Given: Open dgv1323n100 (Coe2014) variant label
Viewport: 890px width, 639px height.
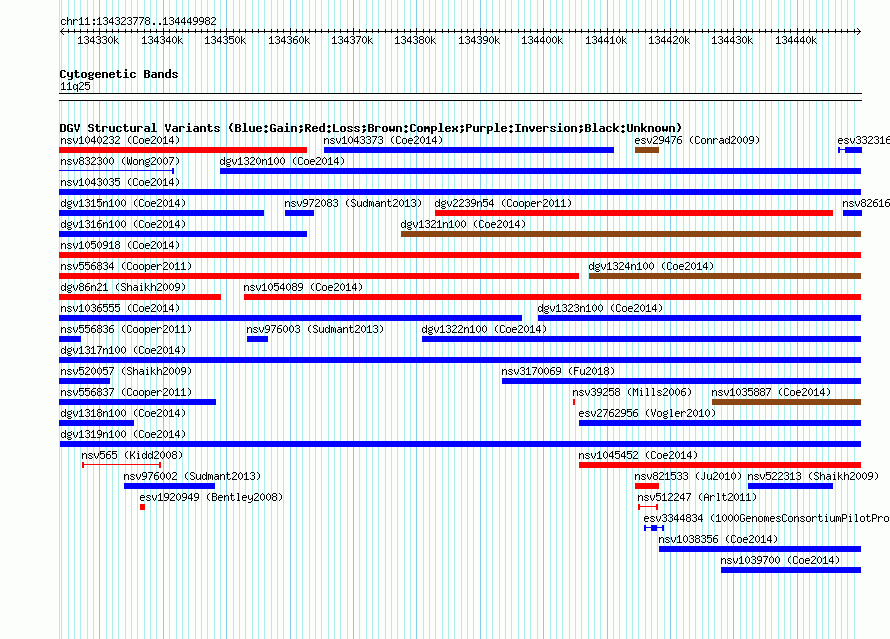Looking at the screenshot, I should tap(600, 308).
